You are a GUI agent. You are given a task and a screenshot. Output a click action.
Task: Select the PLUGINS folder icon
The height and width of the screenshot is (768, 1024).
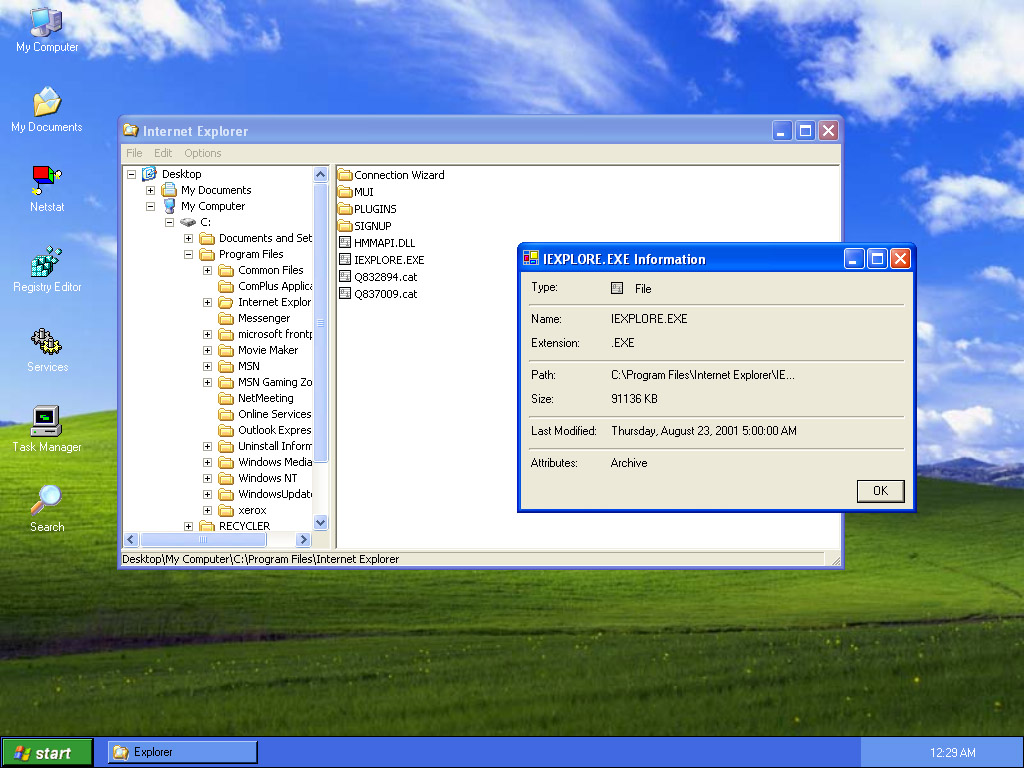tap(345, 209)
